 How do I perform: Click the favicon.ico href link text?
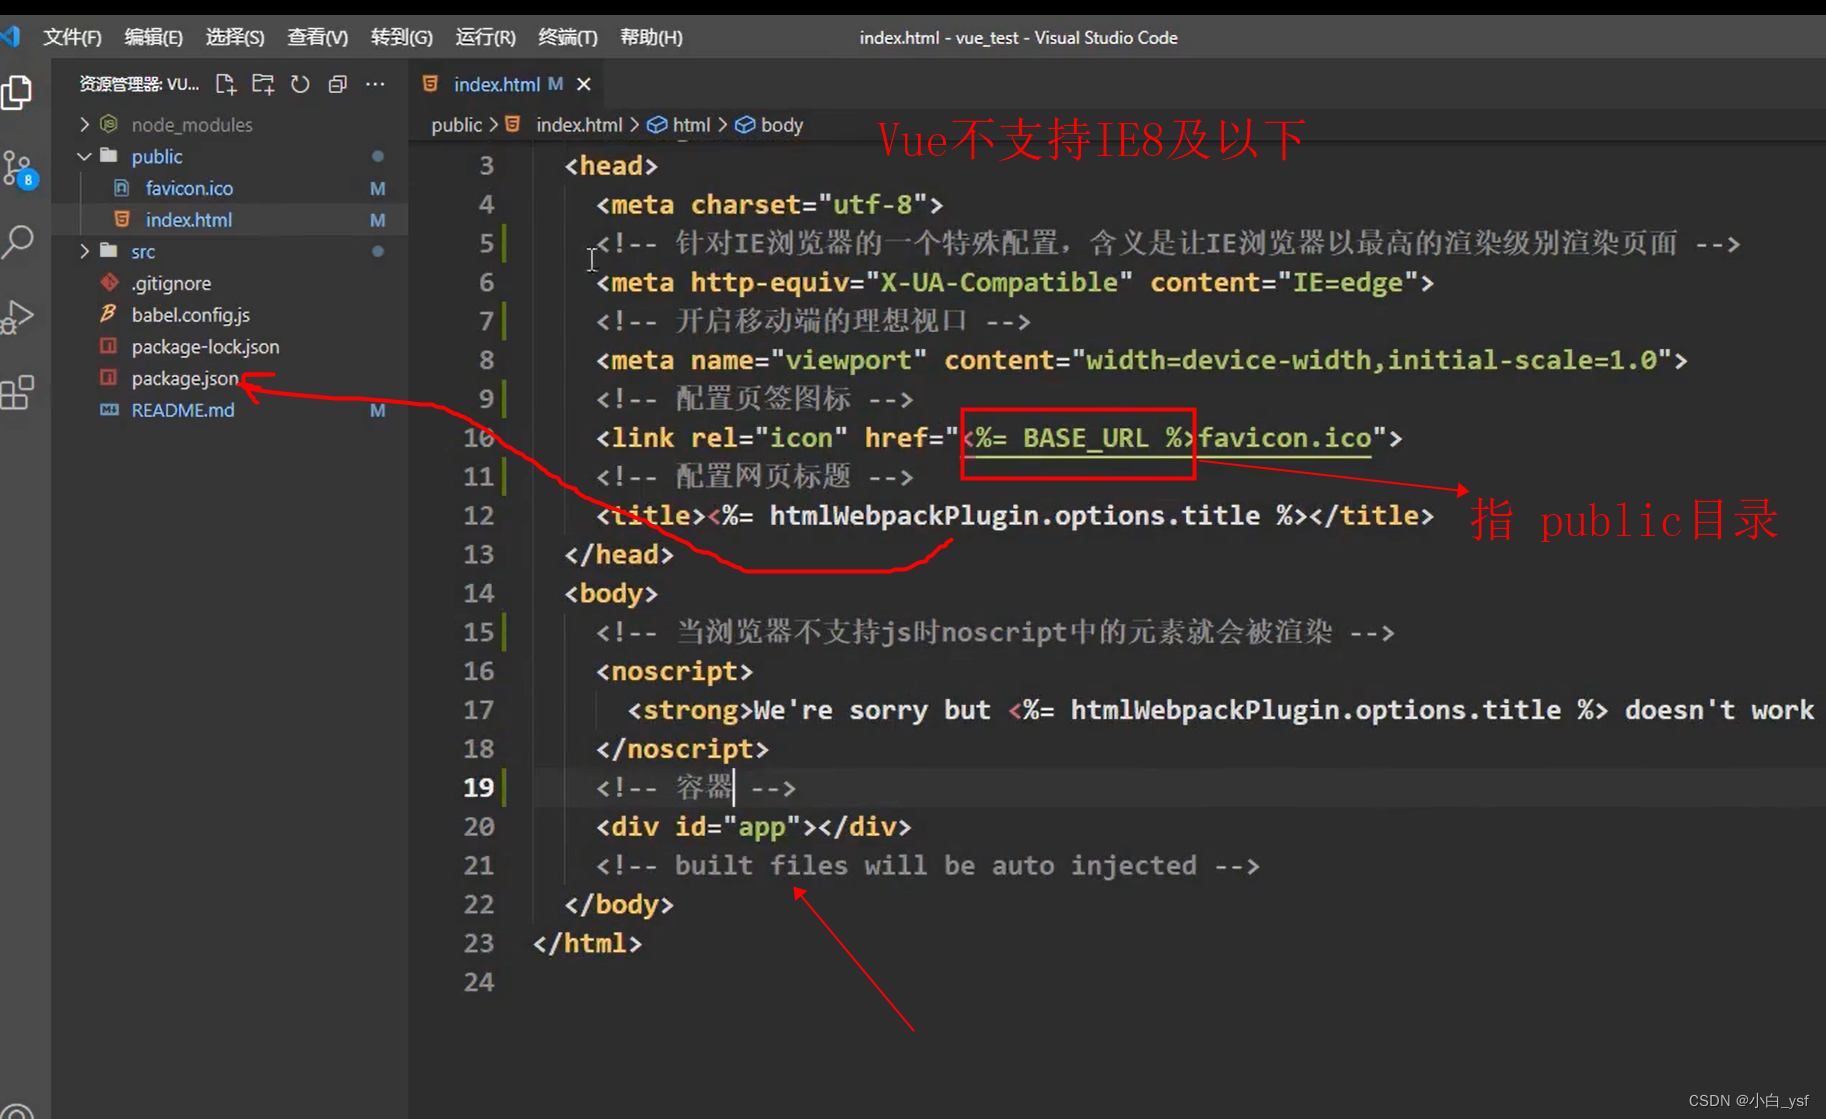pos(1285,438)
